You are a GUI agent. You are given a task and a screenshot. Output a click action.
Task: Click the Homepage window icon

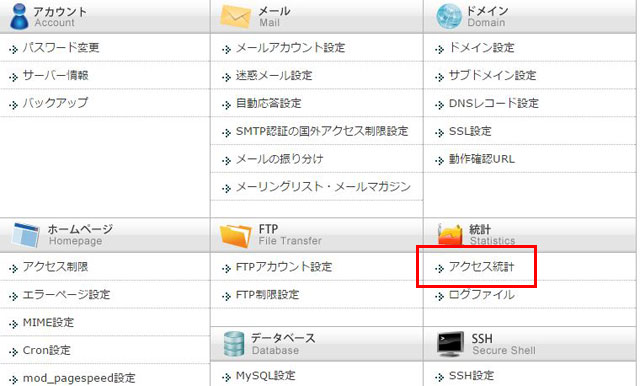click(x=26, y=235)
